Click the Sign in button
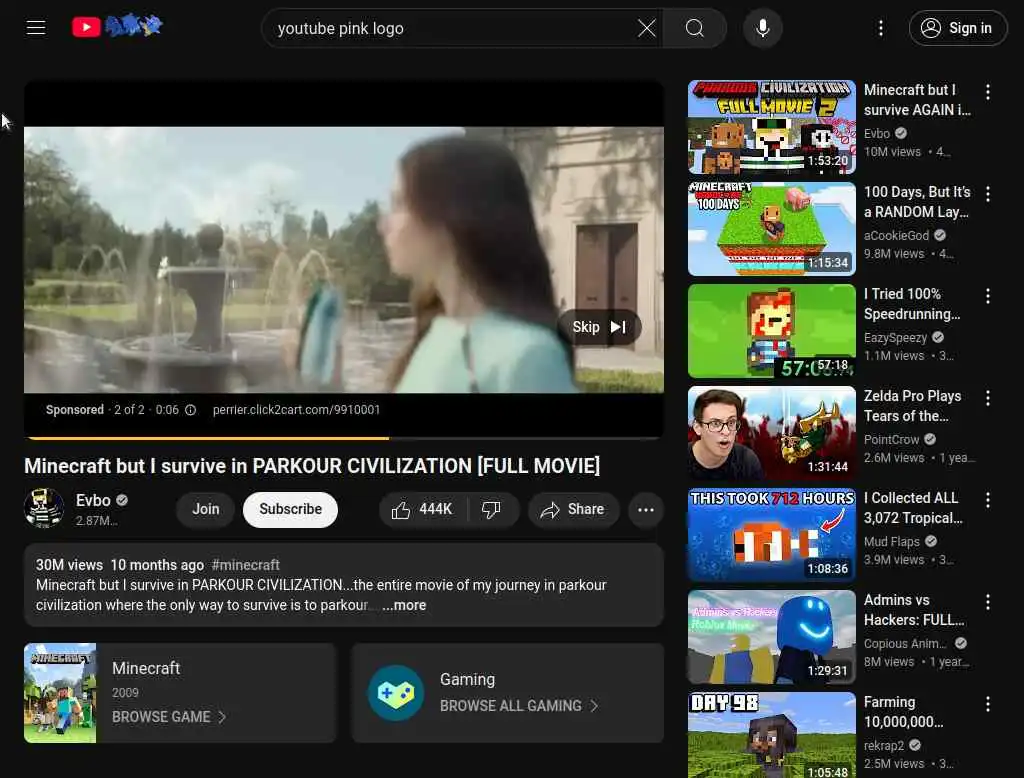The height and width of the screenshot is (778, 1024). pyautogui.click(x=957, y=28)
